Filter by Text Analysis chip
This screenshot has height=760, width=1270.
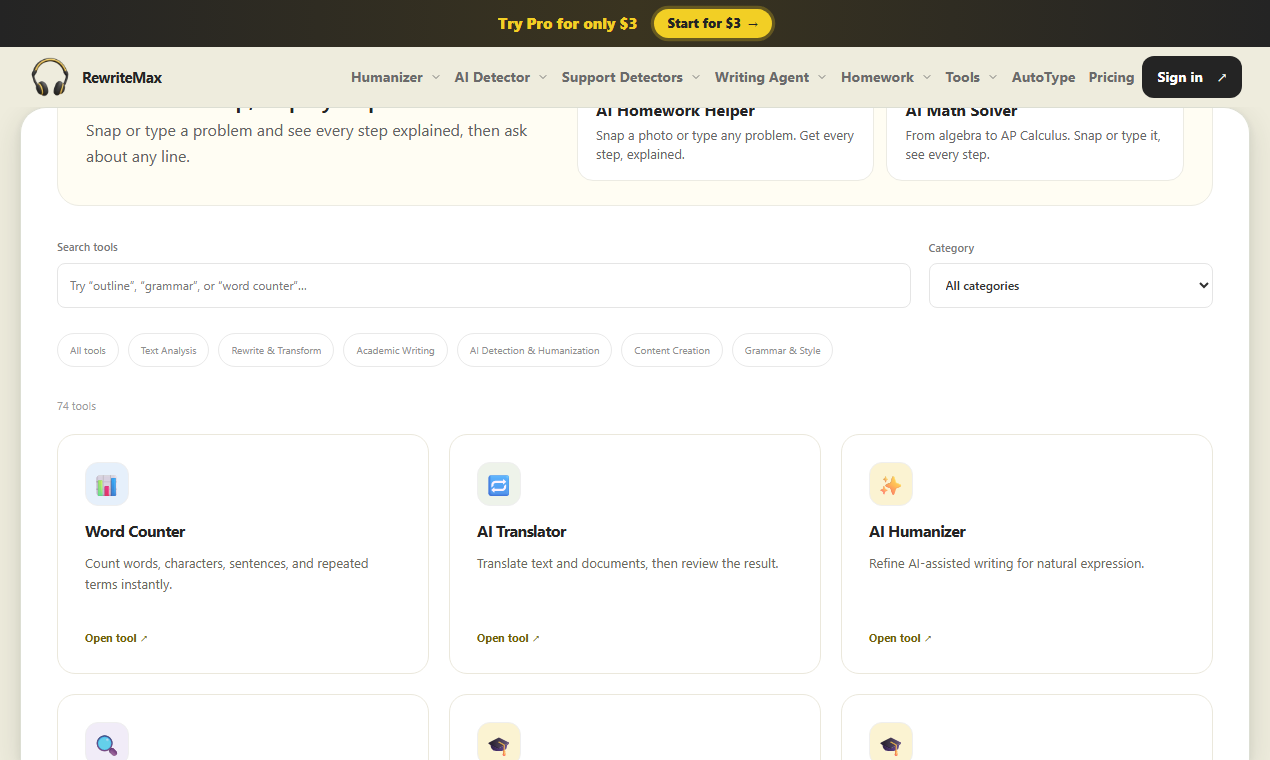(168, 350)
